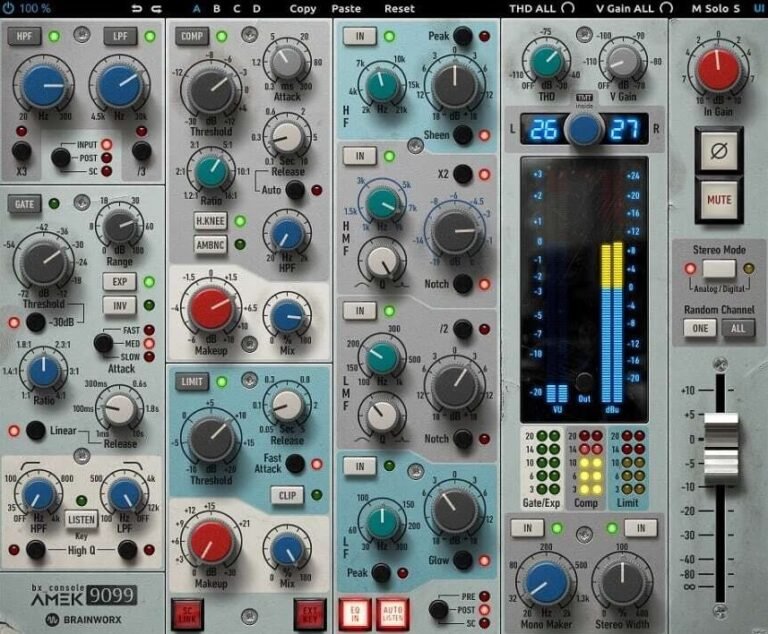
Task: Click Copy in the top bar
Action: click(303, 8)
